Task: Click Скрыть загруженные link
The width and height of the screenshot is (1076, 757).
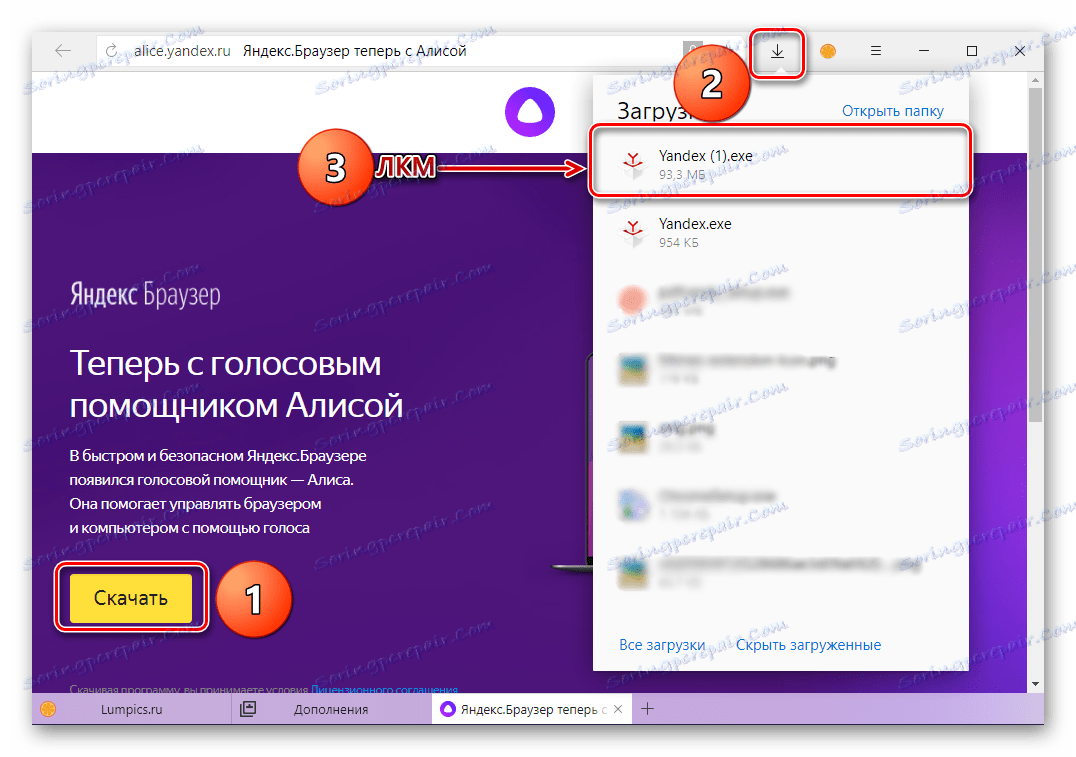Action: coord(808,644)
